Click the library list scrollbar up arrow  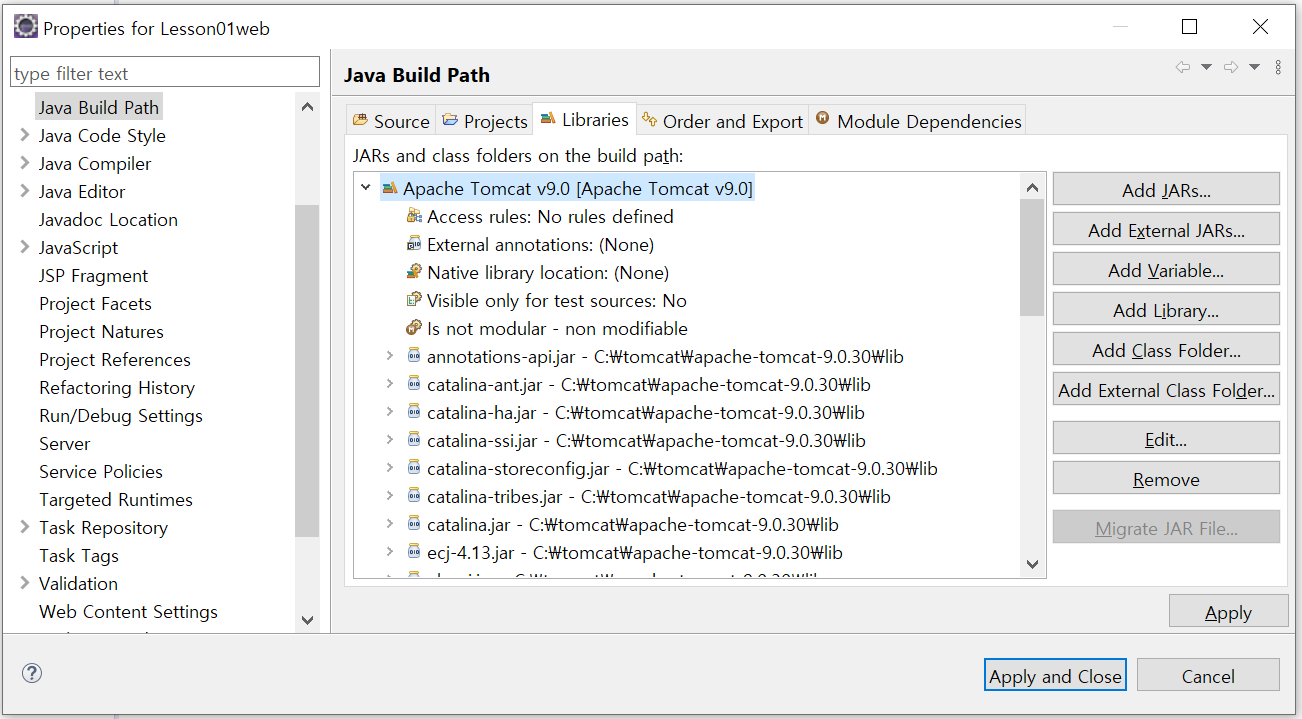[x=1032, y=187]
